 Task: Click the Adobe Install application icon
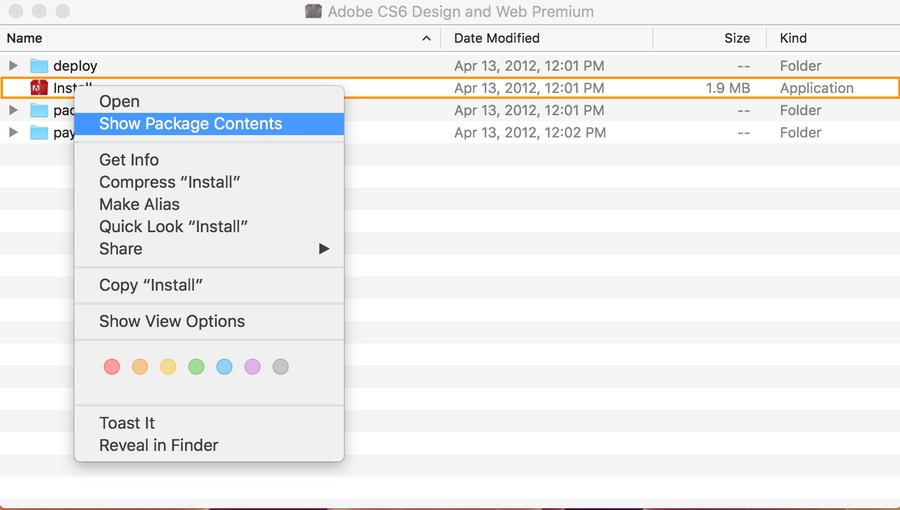39,88
